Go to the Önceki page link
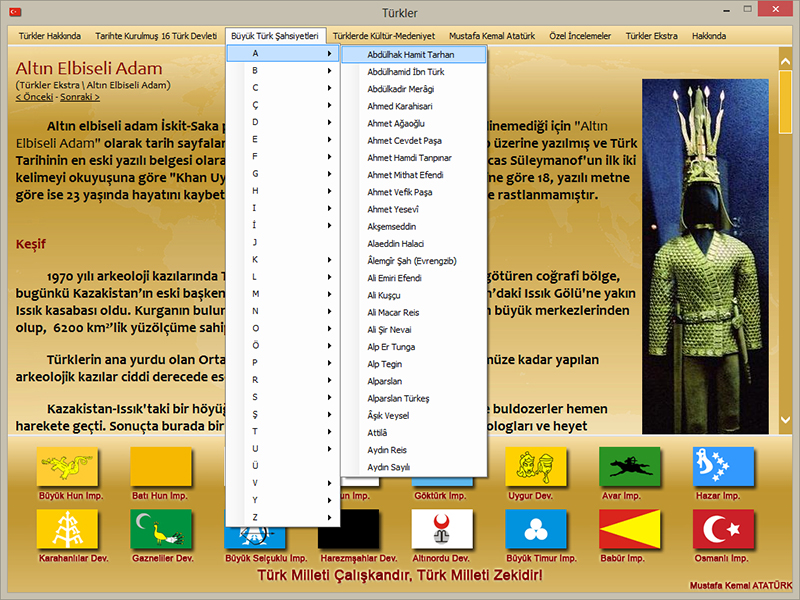This screenshot has width=800, height=600. click(x=34, y=97)
